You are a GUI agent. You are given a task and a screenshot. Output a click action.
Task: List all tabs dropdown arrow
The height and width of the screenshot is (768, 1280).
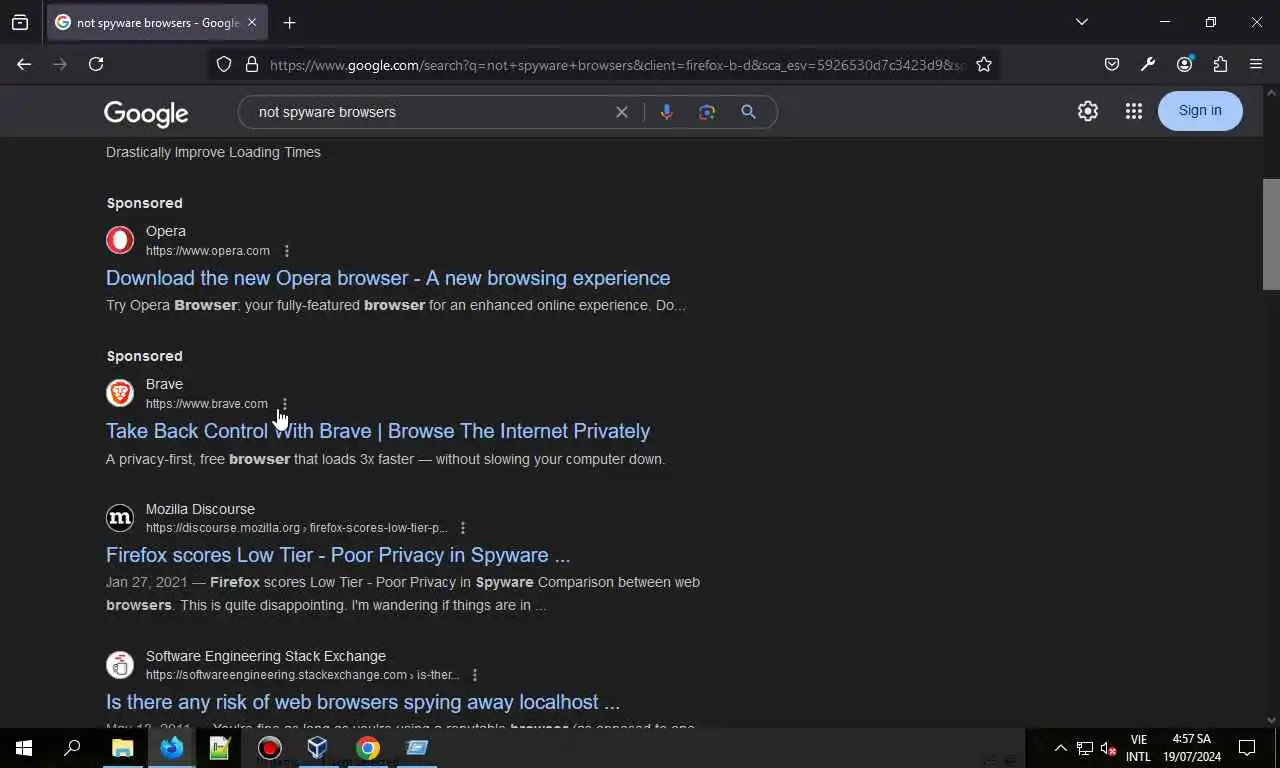tap(1082, 22)
